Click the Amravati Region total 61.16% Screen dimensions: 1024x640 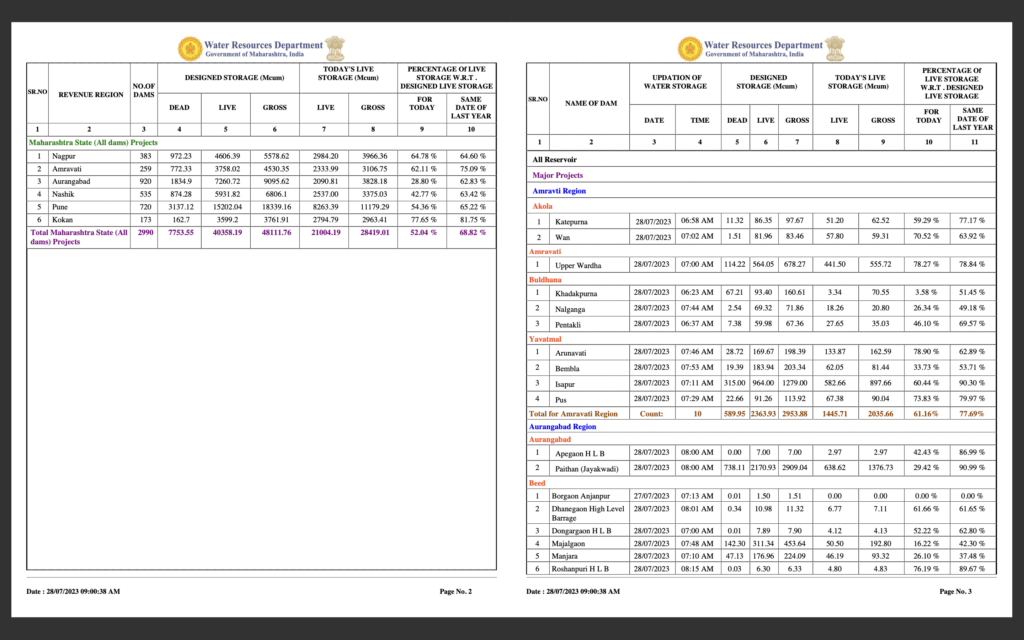pyautogui.click(x=925, y=414)
